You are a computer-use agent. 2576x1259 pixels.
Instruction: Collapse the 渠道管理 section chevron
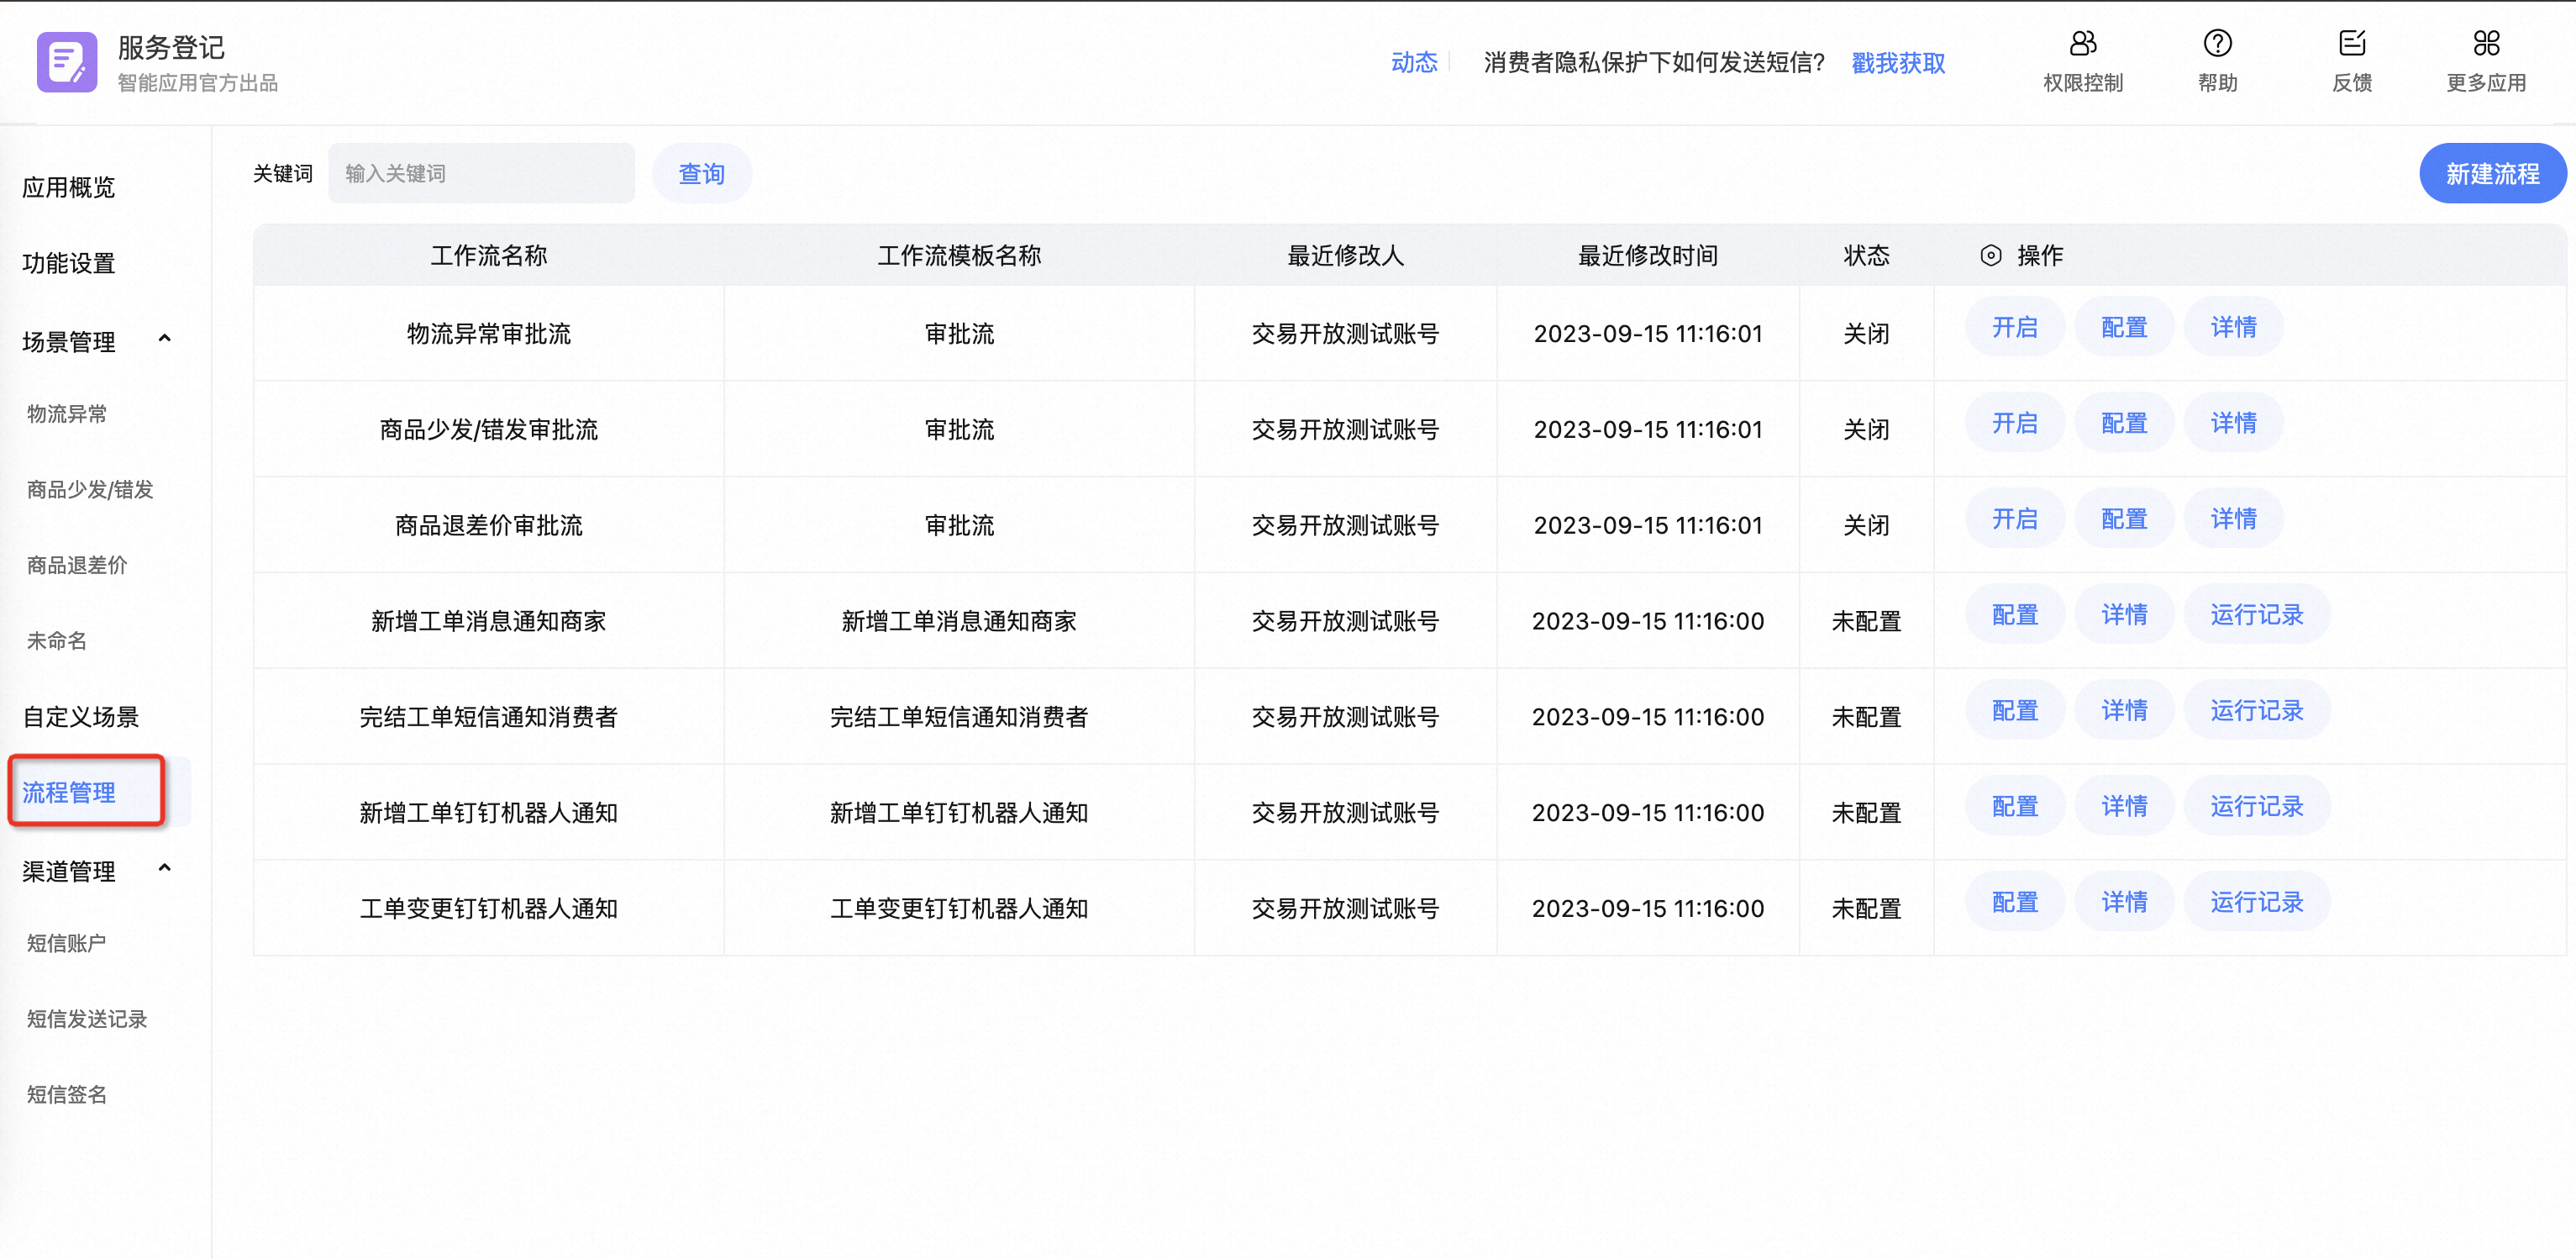click(x=165, y=868)
